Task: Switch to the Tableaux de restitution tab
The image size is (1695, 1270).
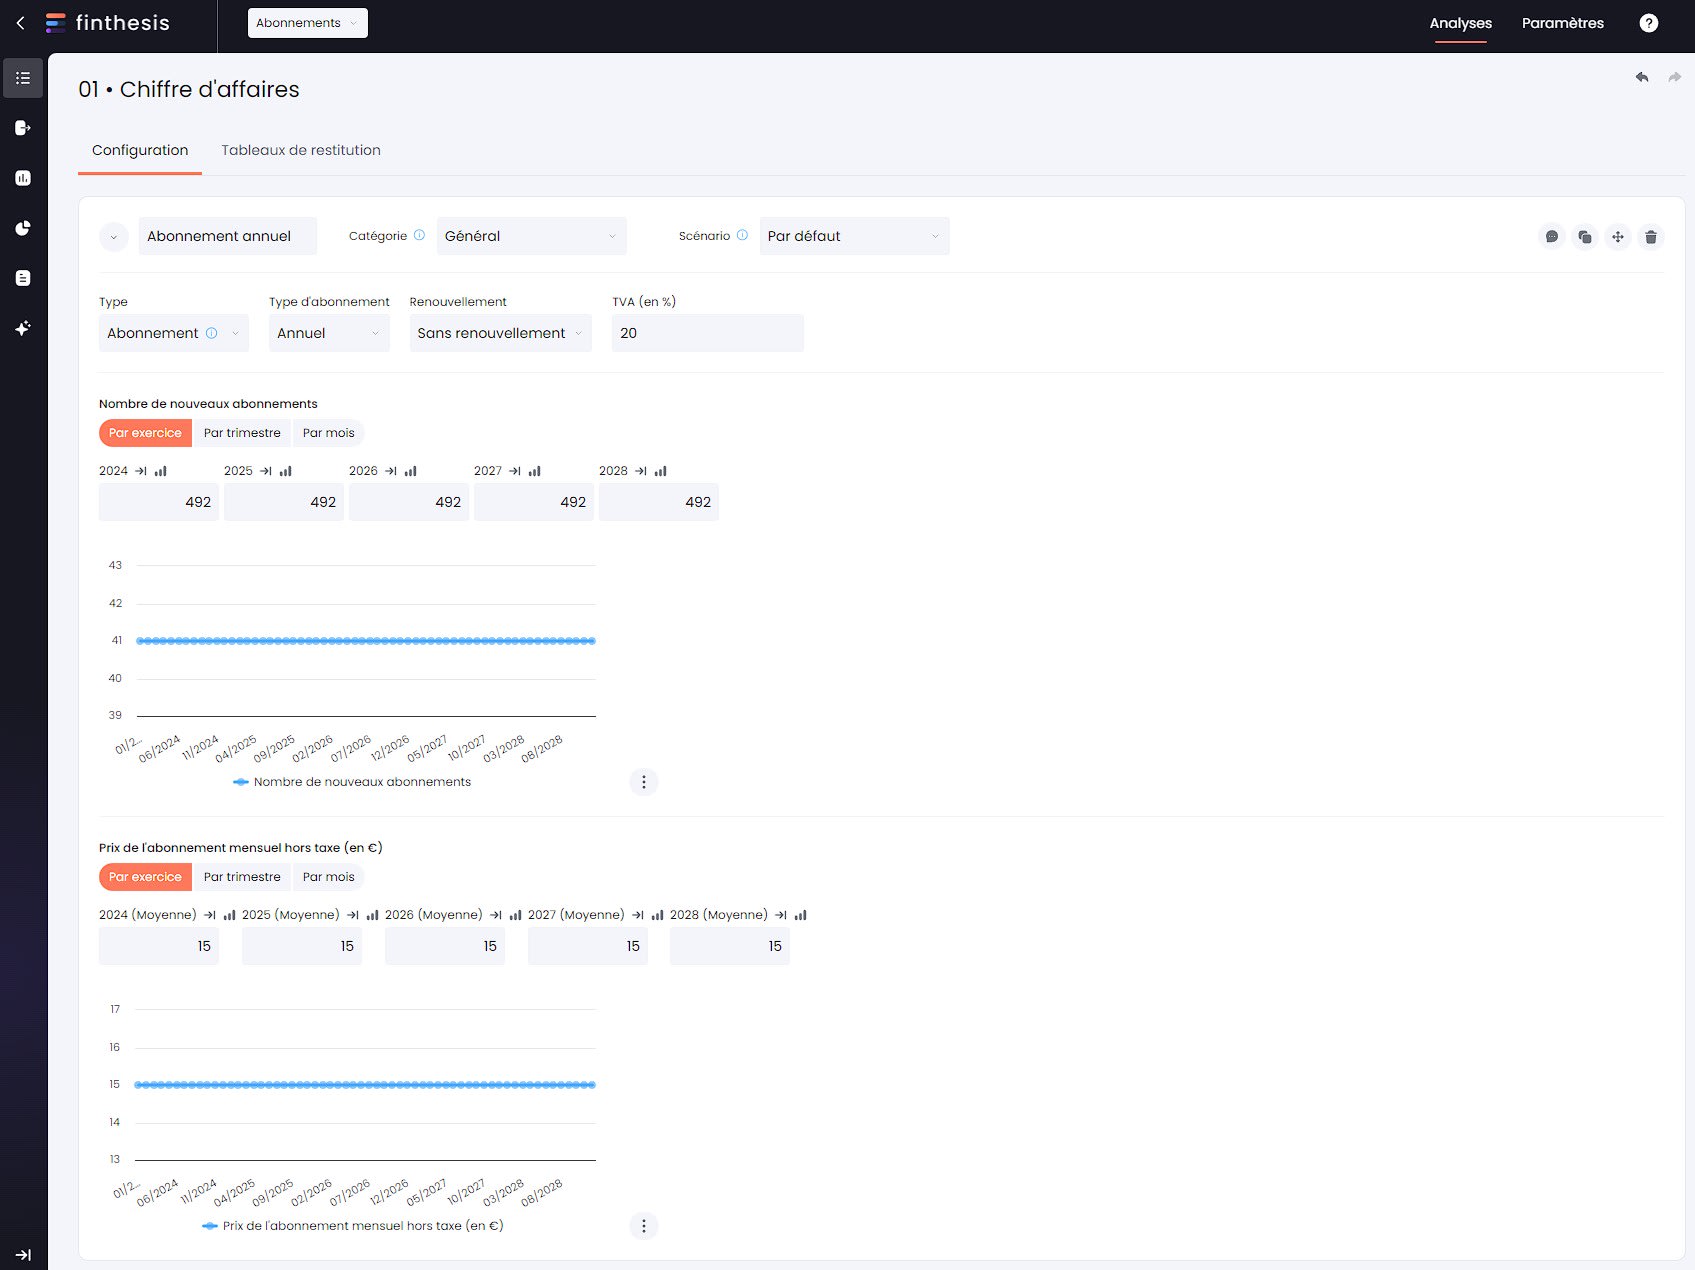Action: tap(301, 150)
